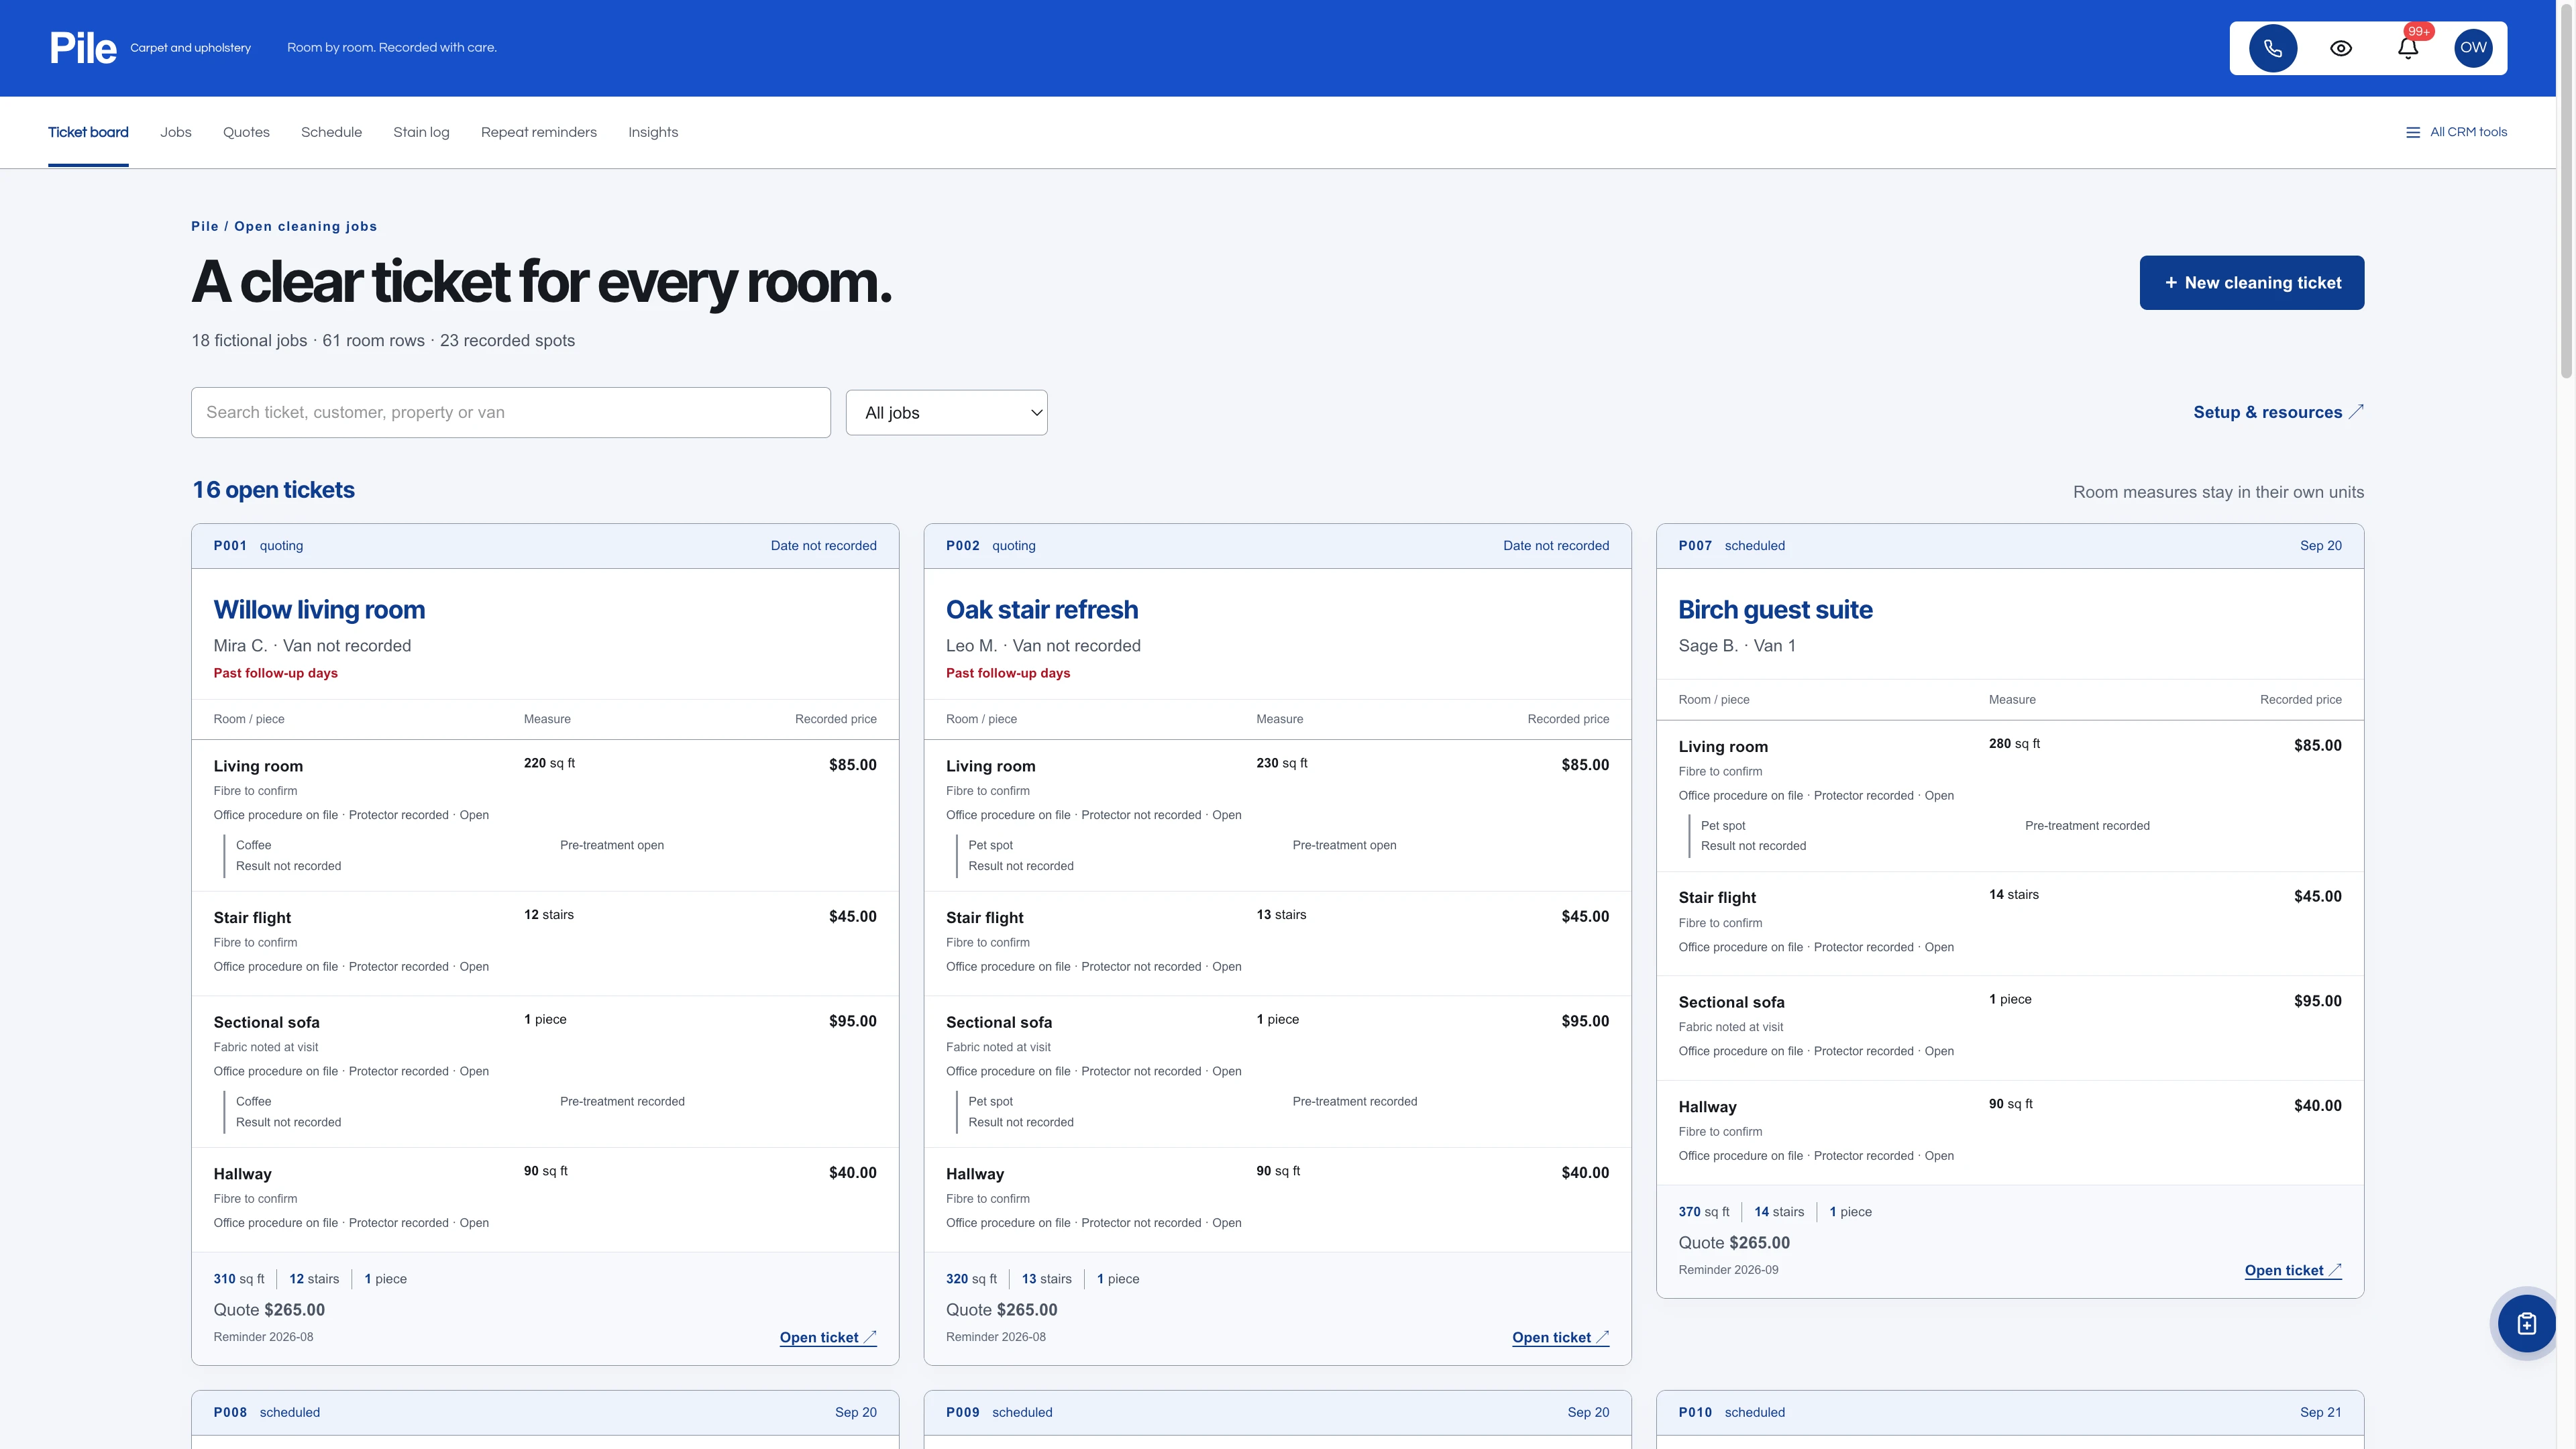Click the Birch guest suite title
This screenshot has width=2576, height=1449.
(1775, 610)
